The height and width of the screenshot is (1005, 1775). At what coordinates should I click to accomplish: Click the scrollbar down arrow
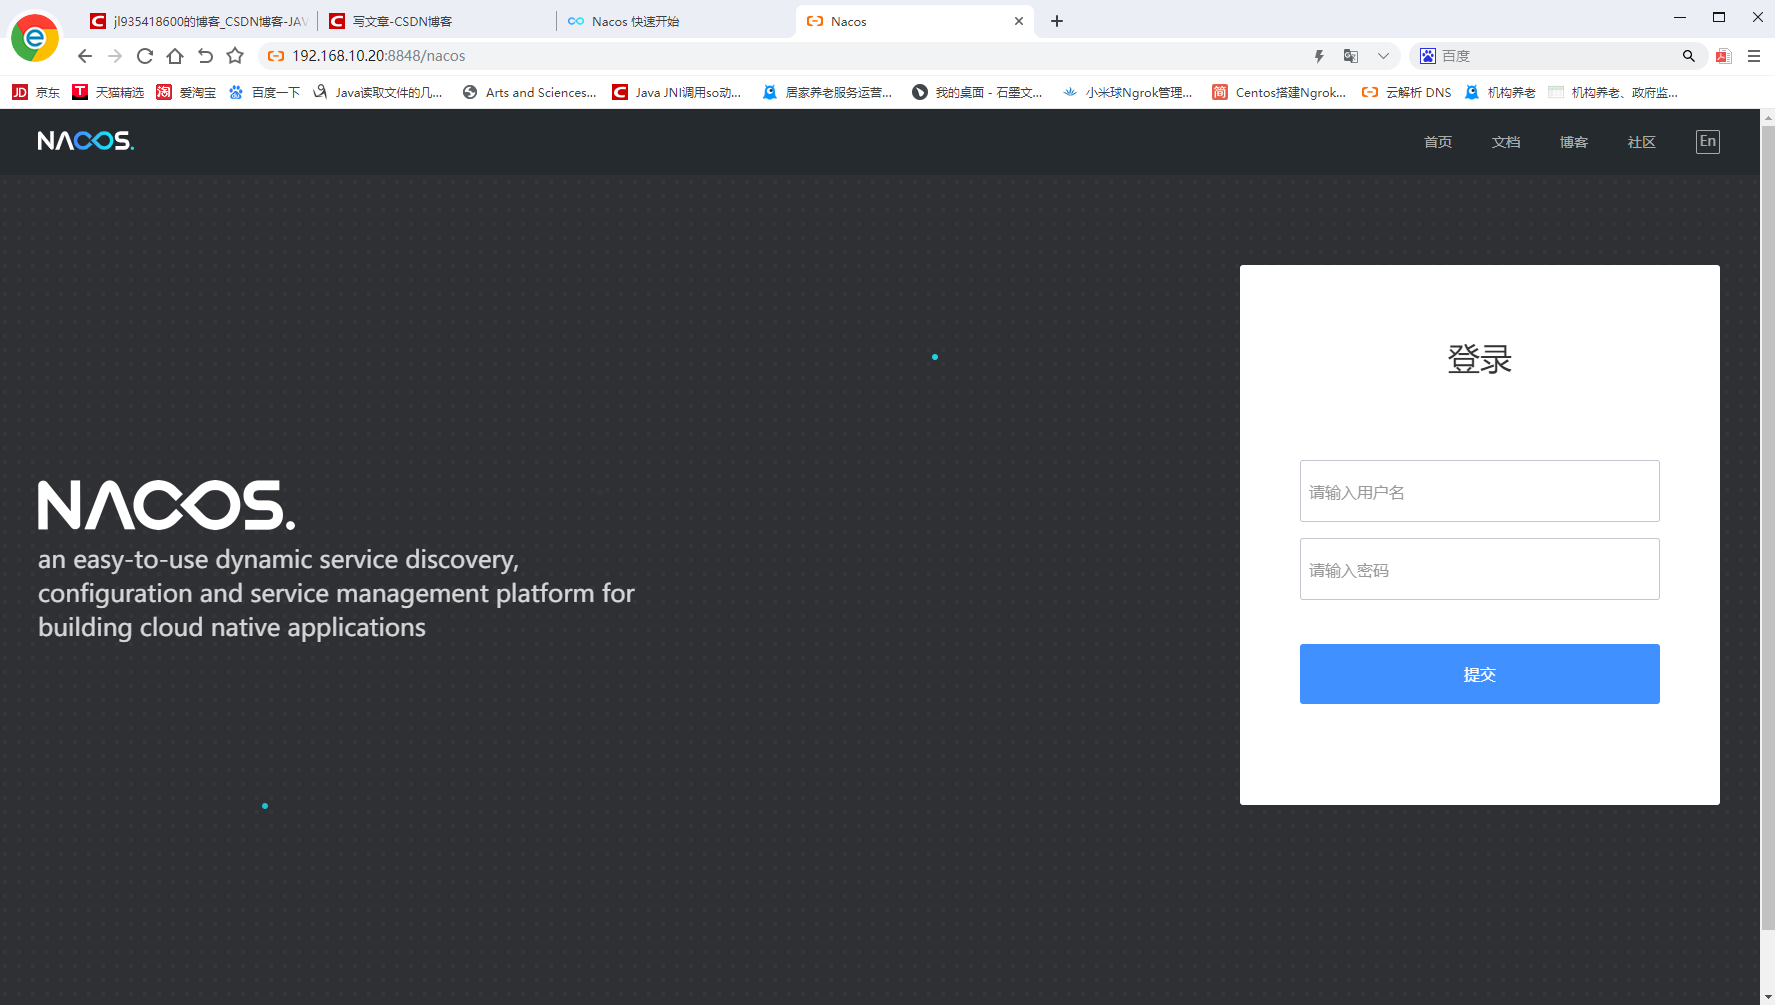1767,997
